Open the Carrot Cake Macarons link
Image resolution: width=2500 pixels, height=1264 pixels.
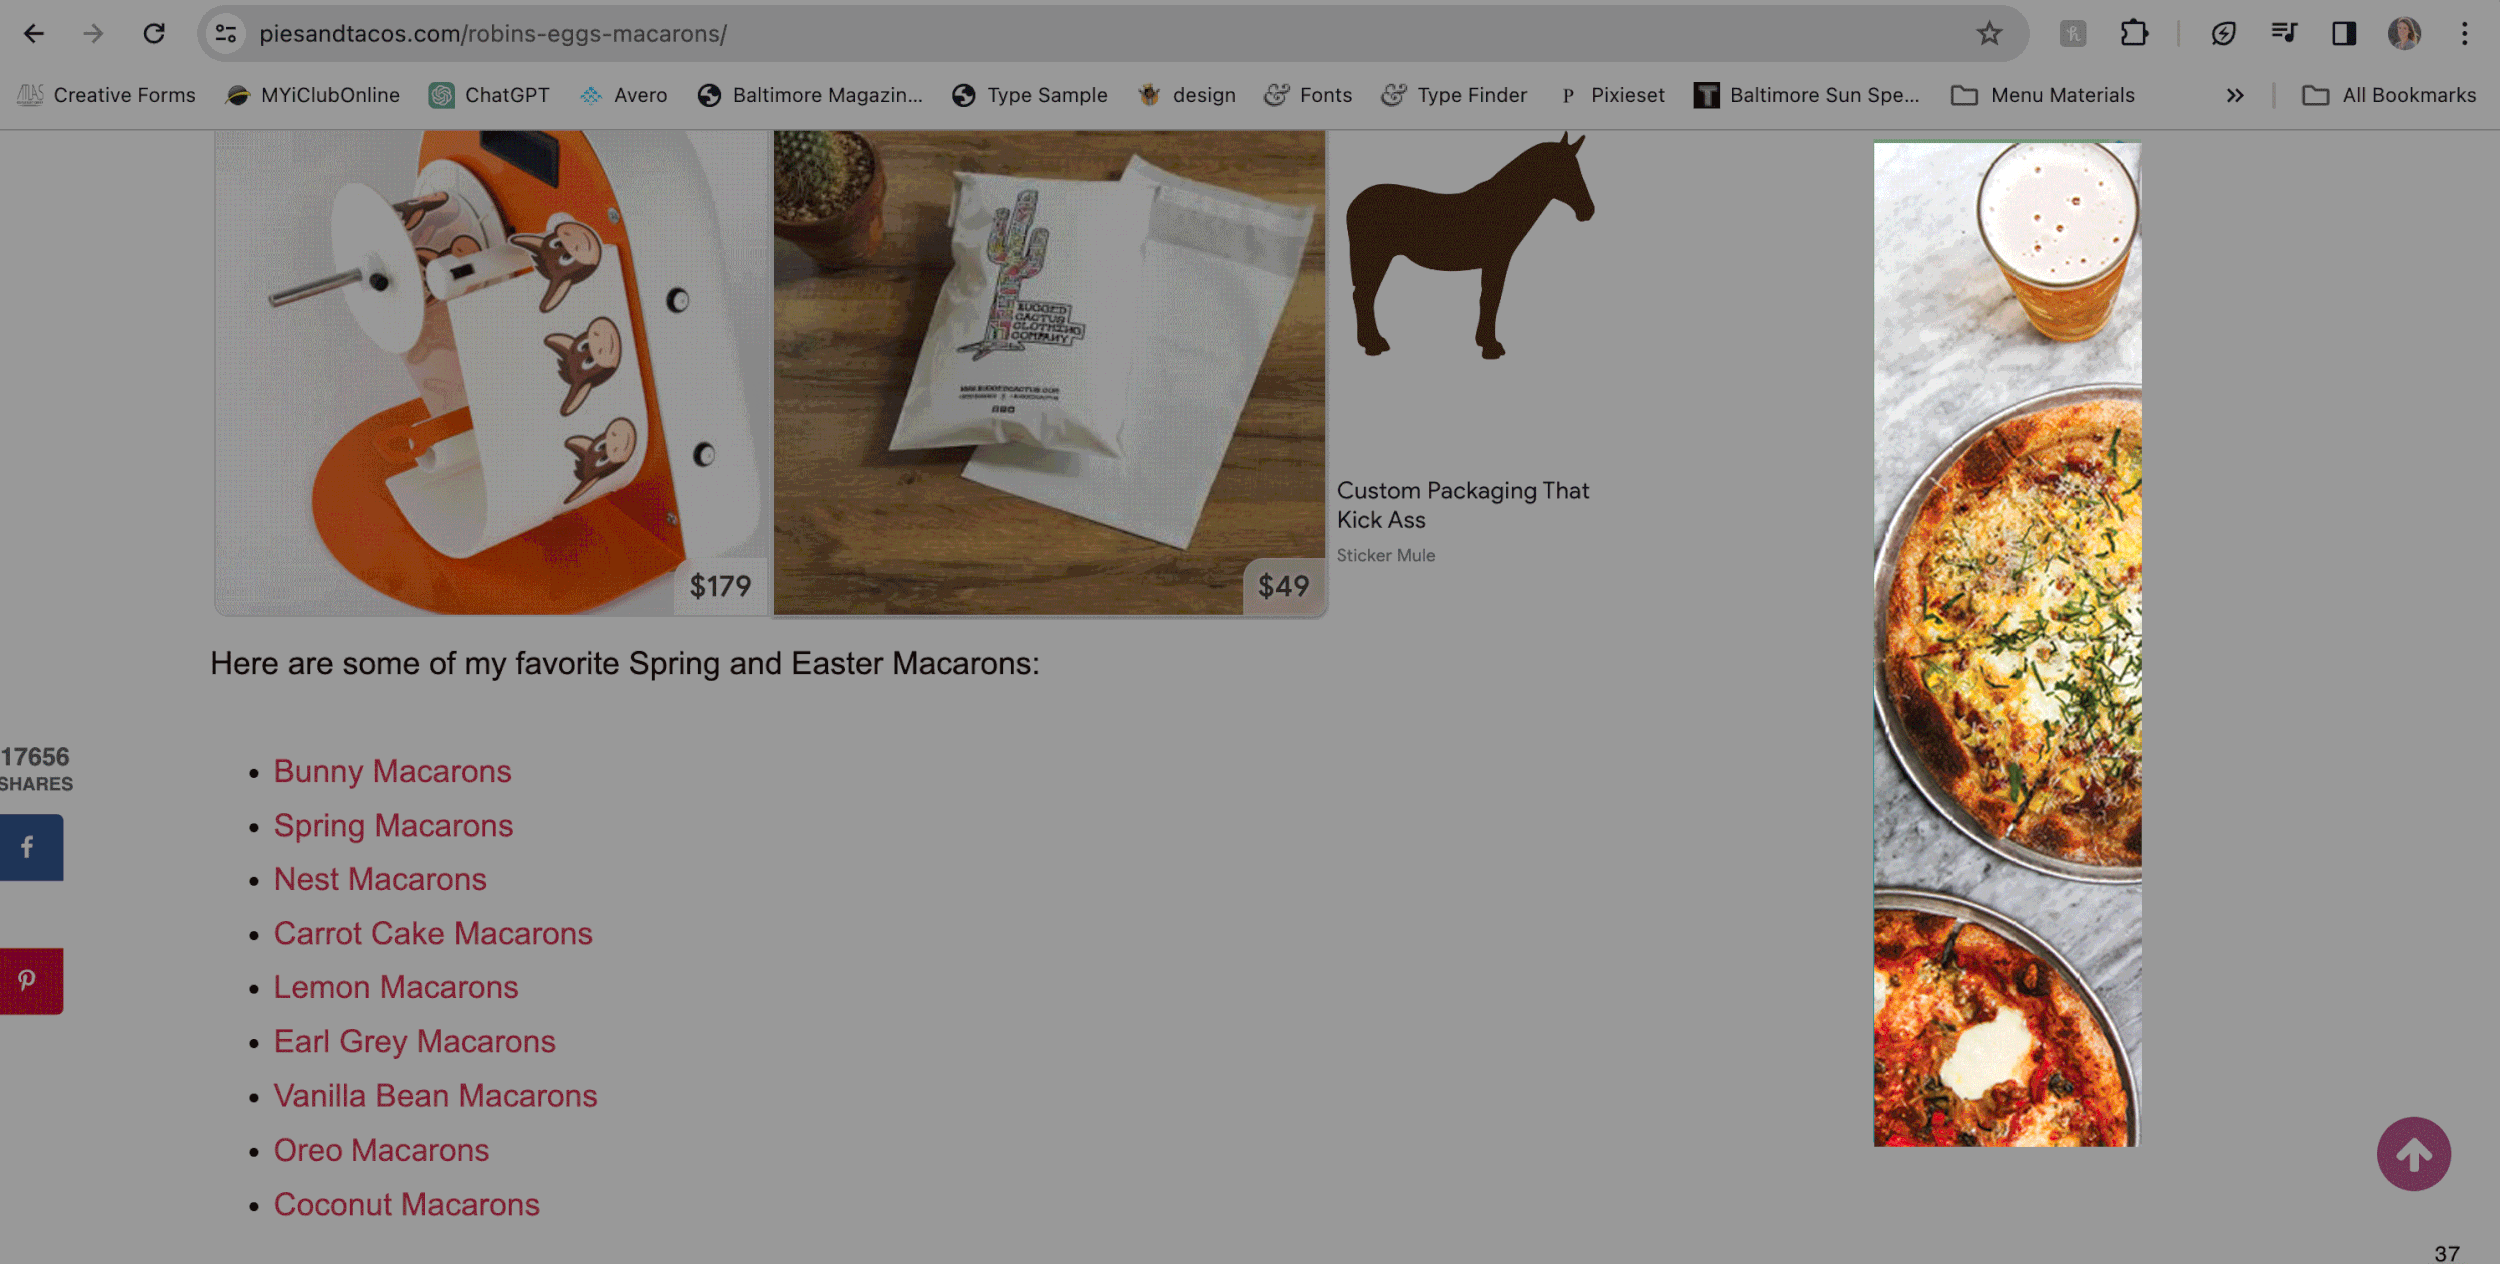point(433,933)
